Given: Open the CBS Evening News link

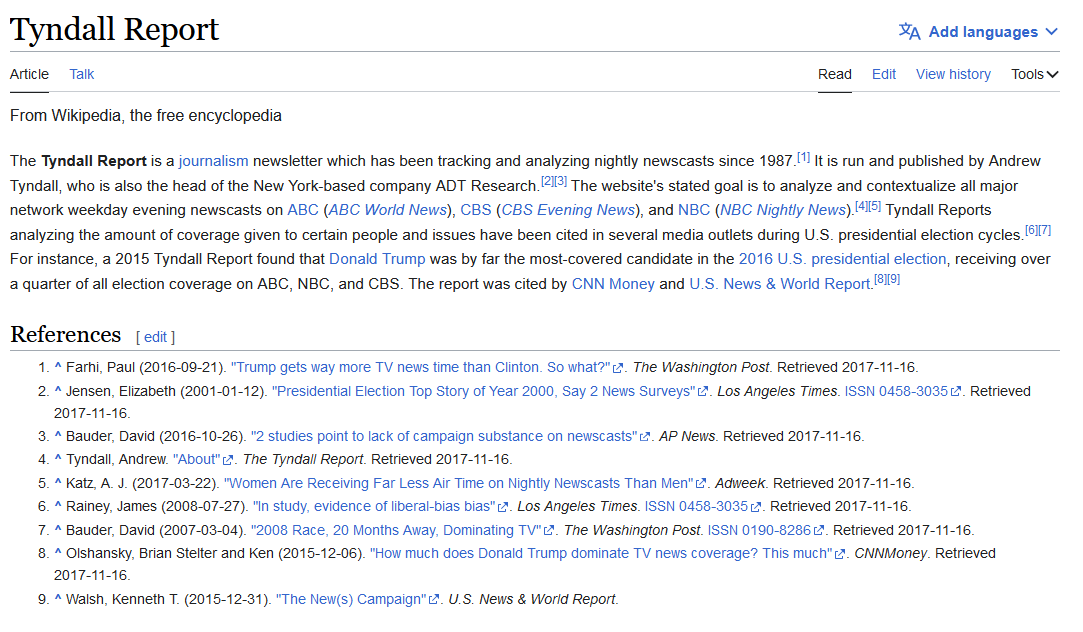Looking at the screenshot, I should (568, 210).
